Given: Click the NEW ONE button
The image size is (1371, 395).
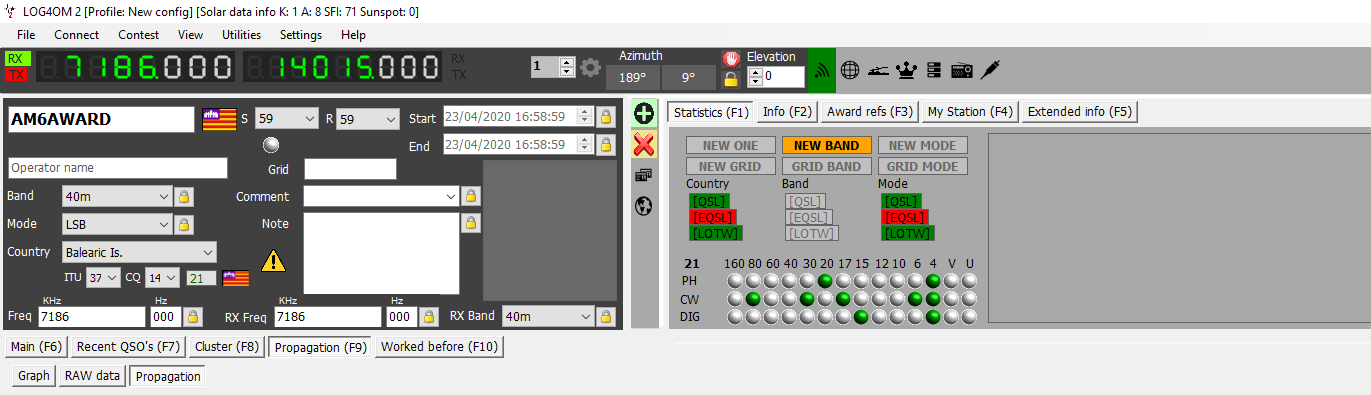Looking at the screenshot, I should tap(730, 145).
